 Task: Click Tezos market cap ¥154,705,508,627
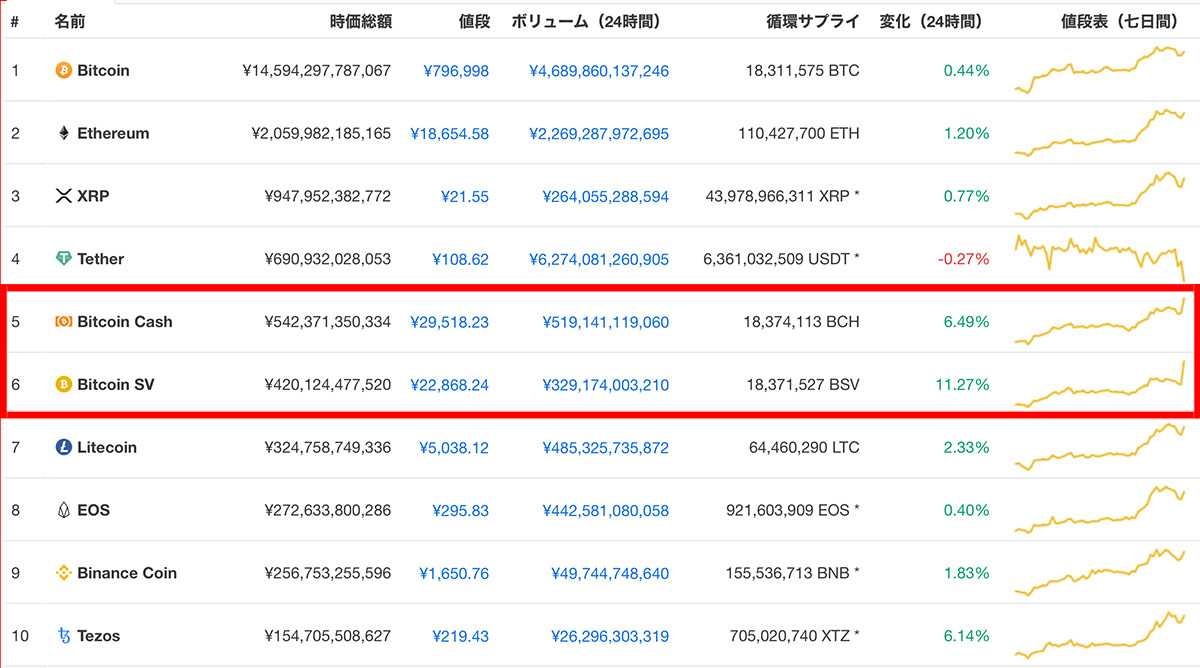pos(328,636)
